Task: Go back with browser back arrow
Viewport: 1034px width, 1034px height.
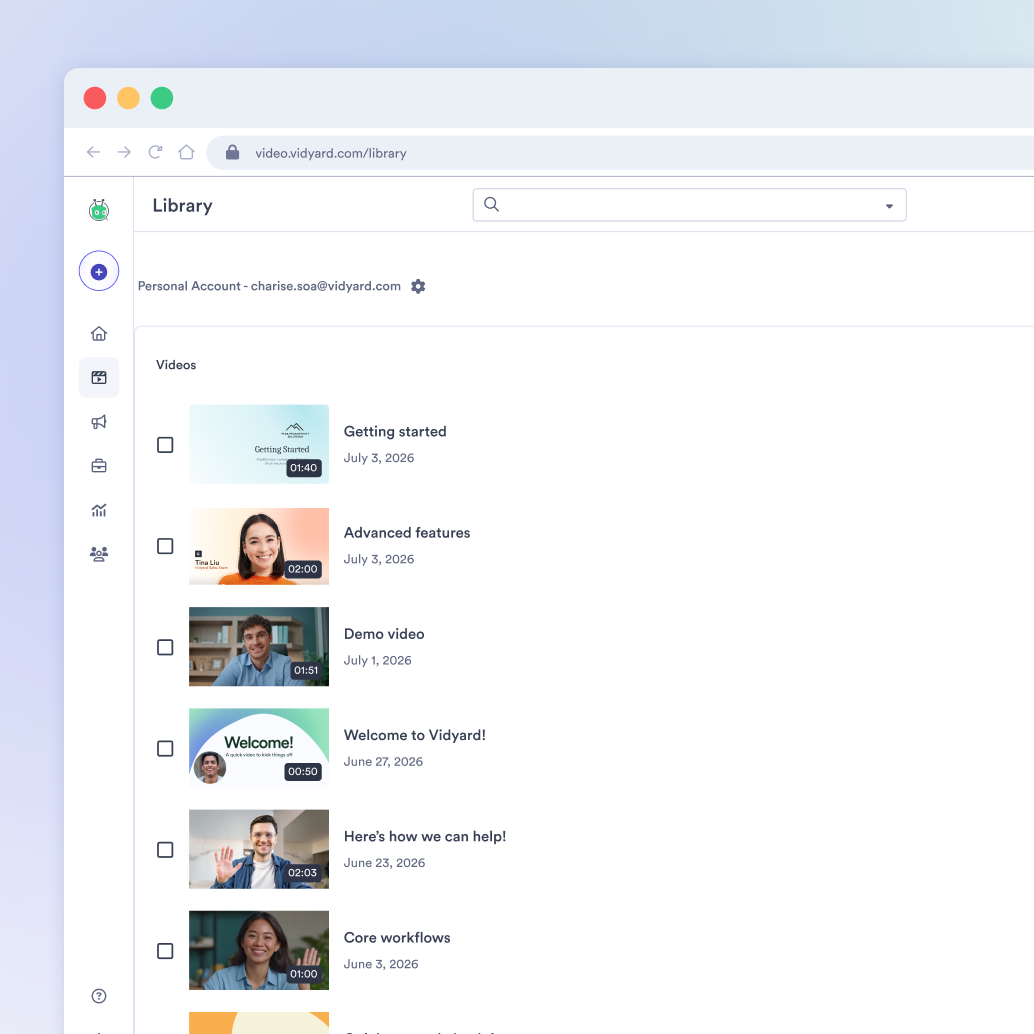Action: click(94, 152)
